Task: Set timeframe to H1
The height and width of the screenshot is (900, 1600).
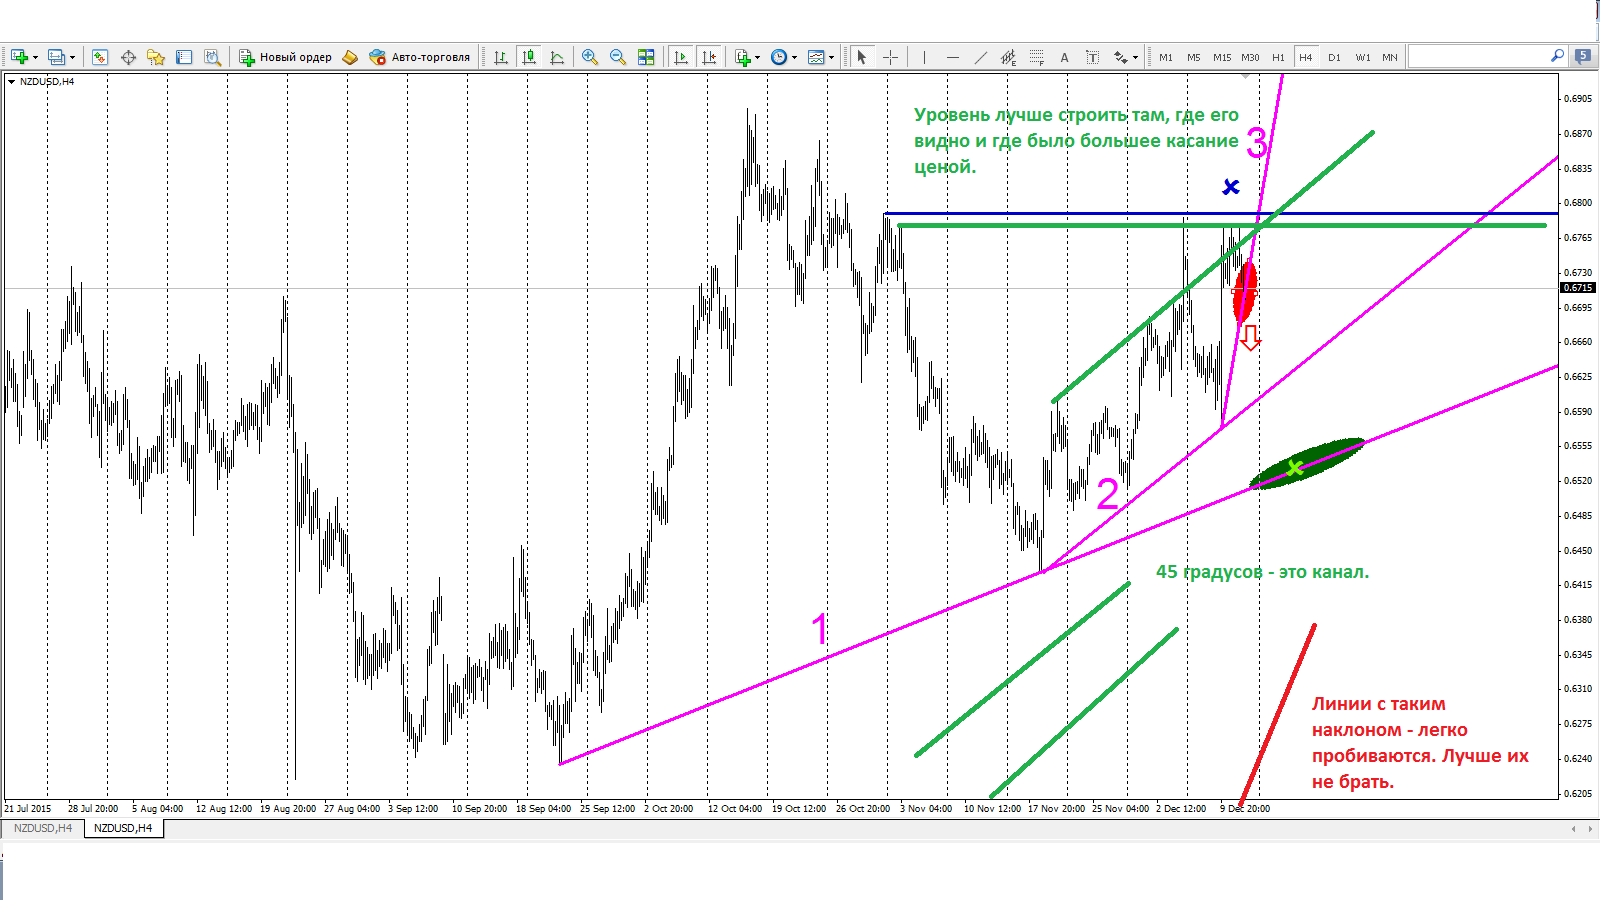Action: [x=1278, y=57]
